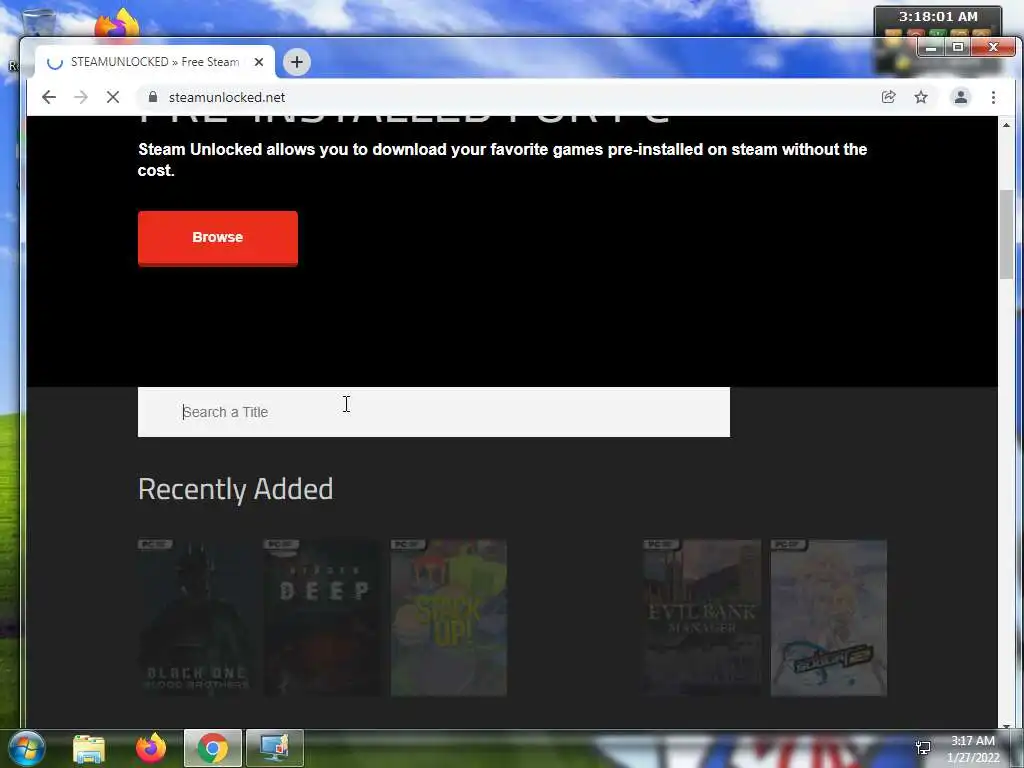
Task: Click the red Browse button
Action: [x=217, y=238]
